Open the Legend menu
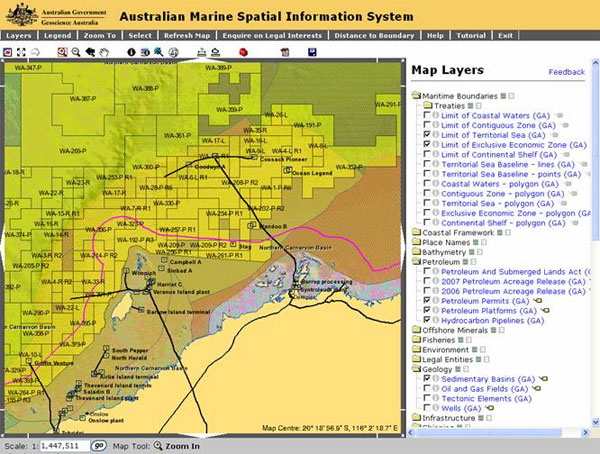This screenshot has width=600, height=454. click(57, 36)
